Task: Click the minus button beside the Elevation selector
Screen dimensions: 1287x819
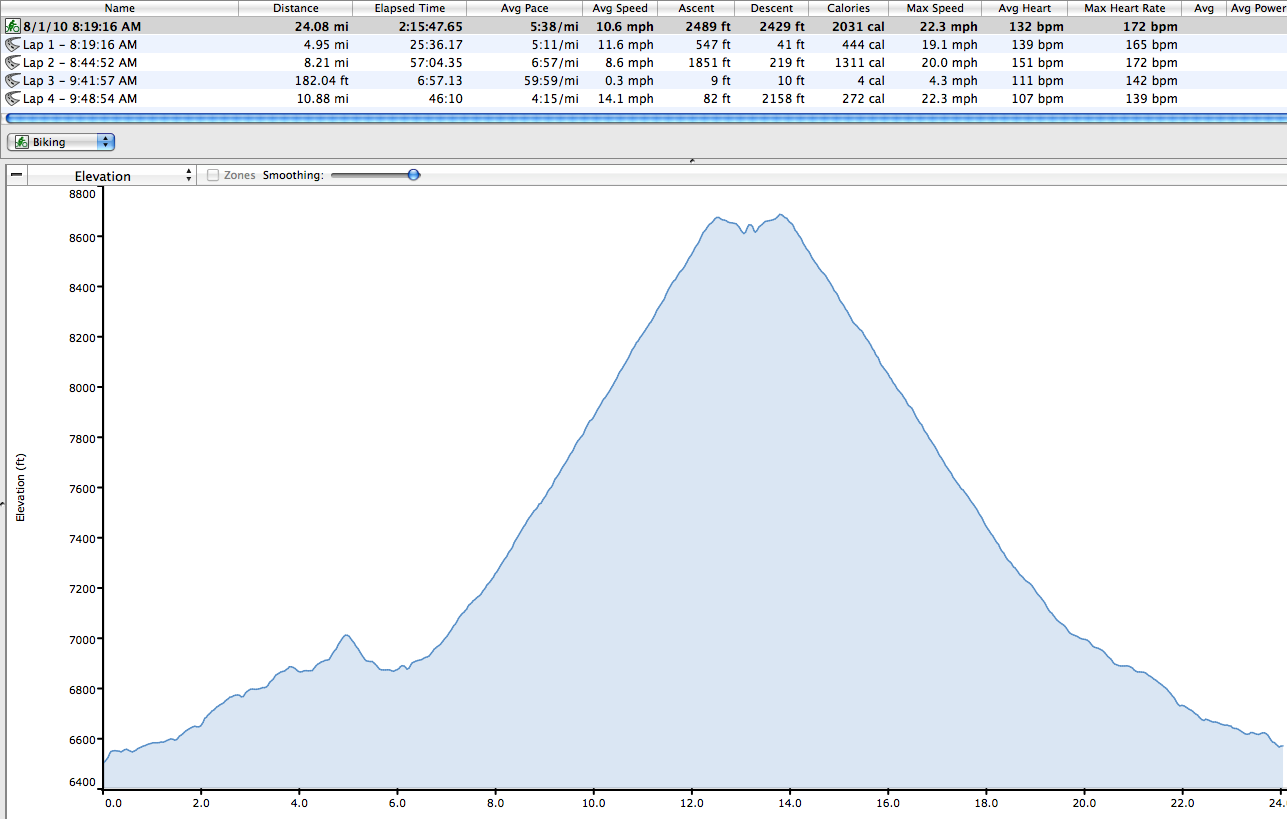Action: click(17, 175)
